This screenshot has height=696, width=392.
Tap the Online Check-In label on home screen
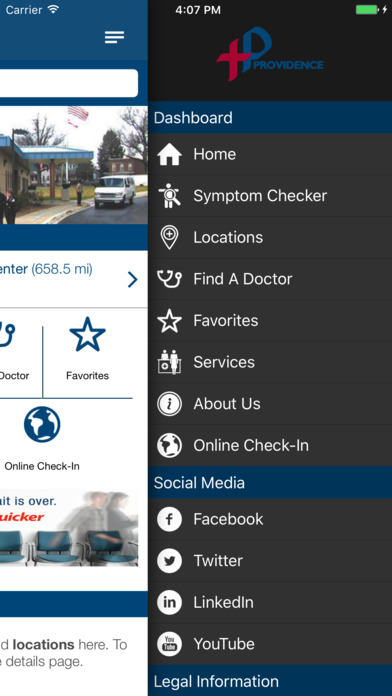[x=42, y=467]
